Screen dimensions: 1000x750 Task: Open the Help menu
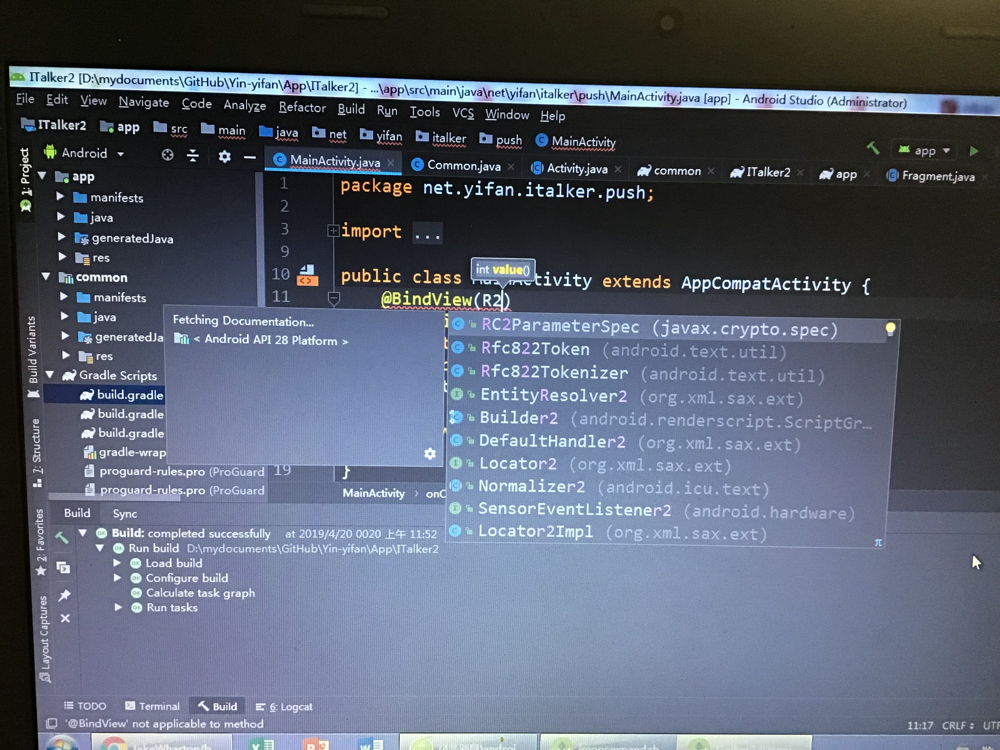(552, 115)
